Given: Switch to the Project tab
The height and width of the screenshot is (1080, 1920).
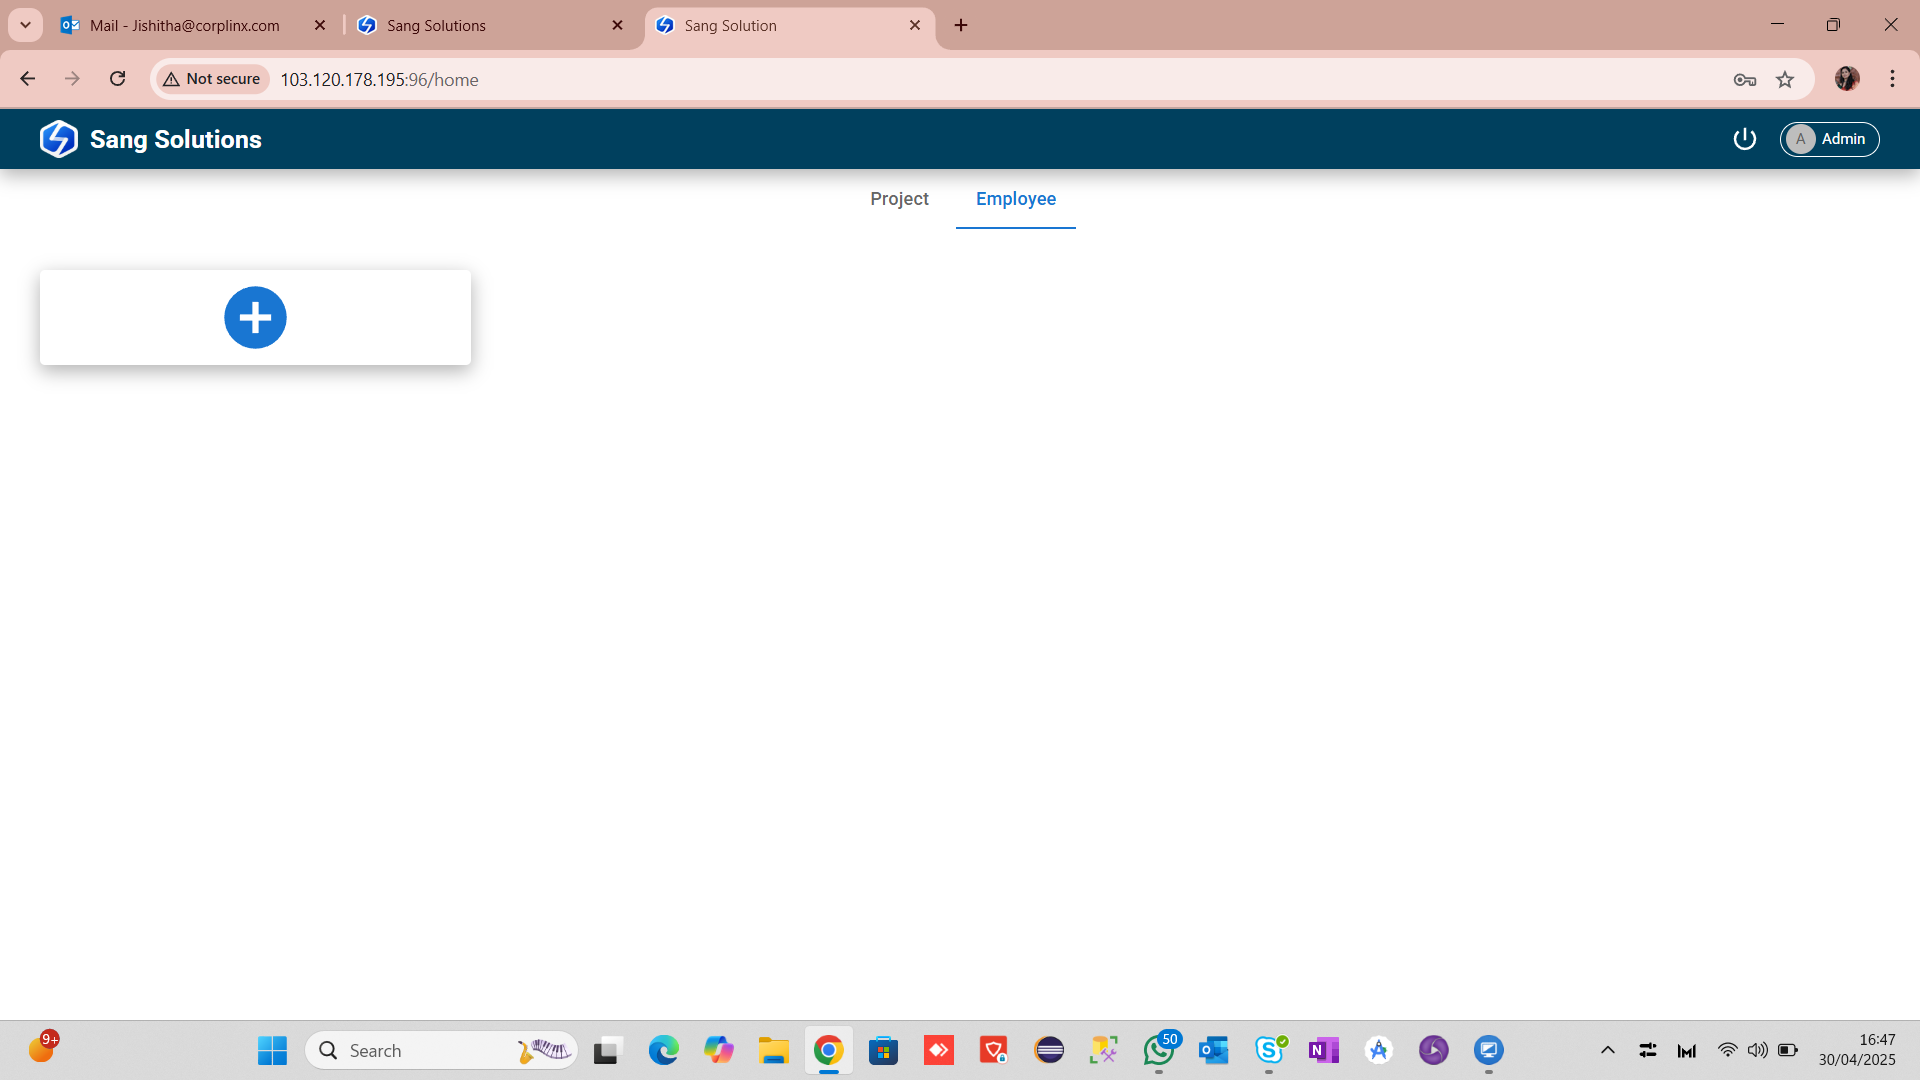Looking at the screenshot, I should [x=899, y=199].
